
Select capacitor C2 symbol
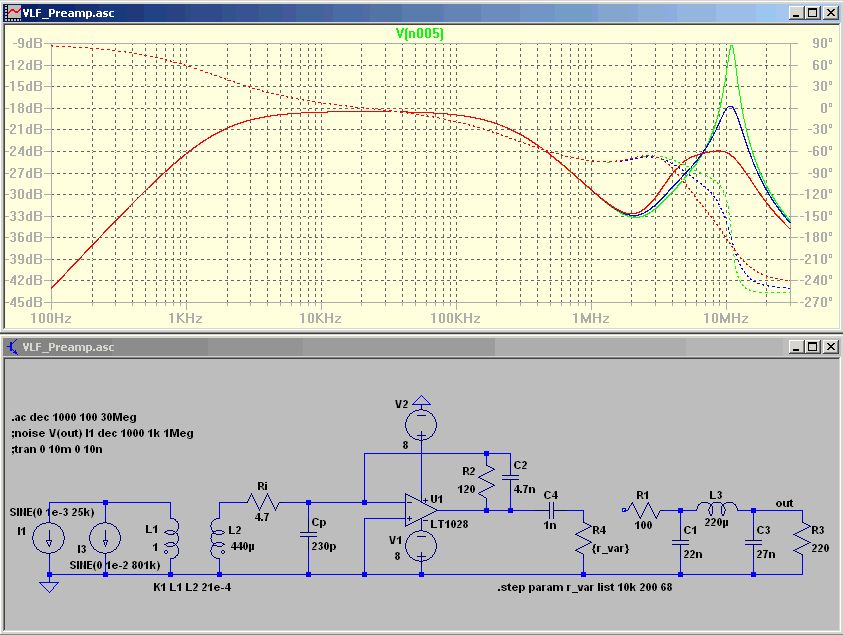510,477
